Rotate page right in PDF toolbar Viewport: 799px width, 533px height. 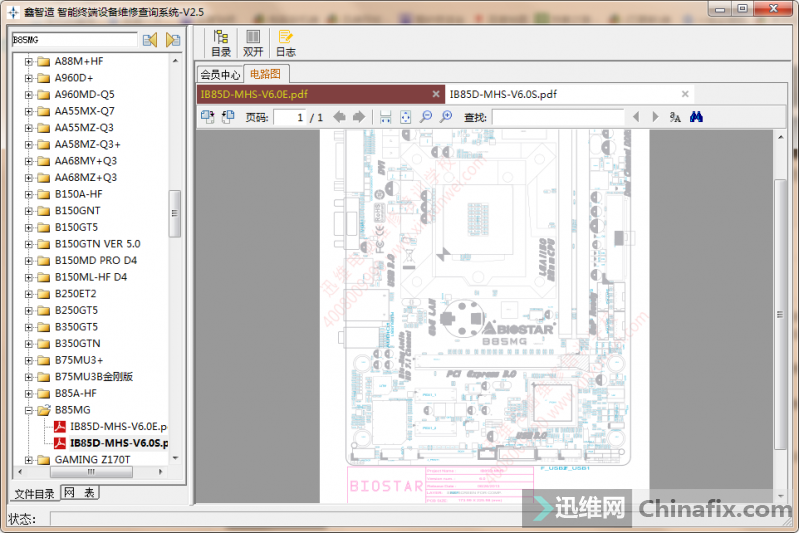228,117
